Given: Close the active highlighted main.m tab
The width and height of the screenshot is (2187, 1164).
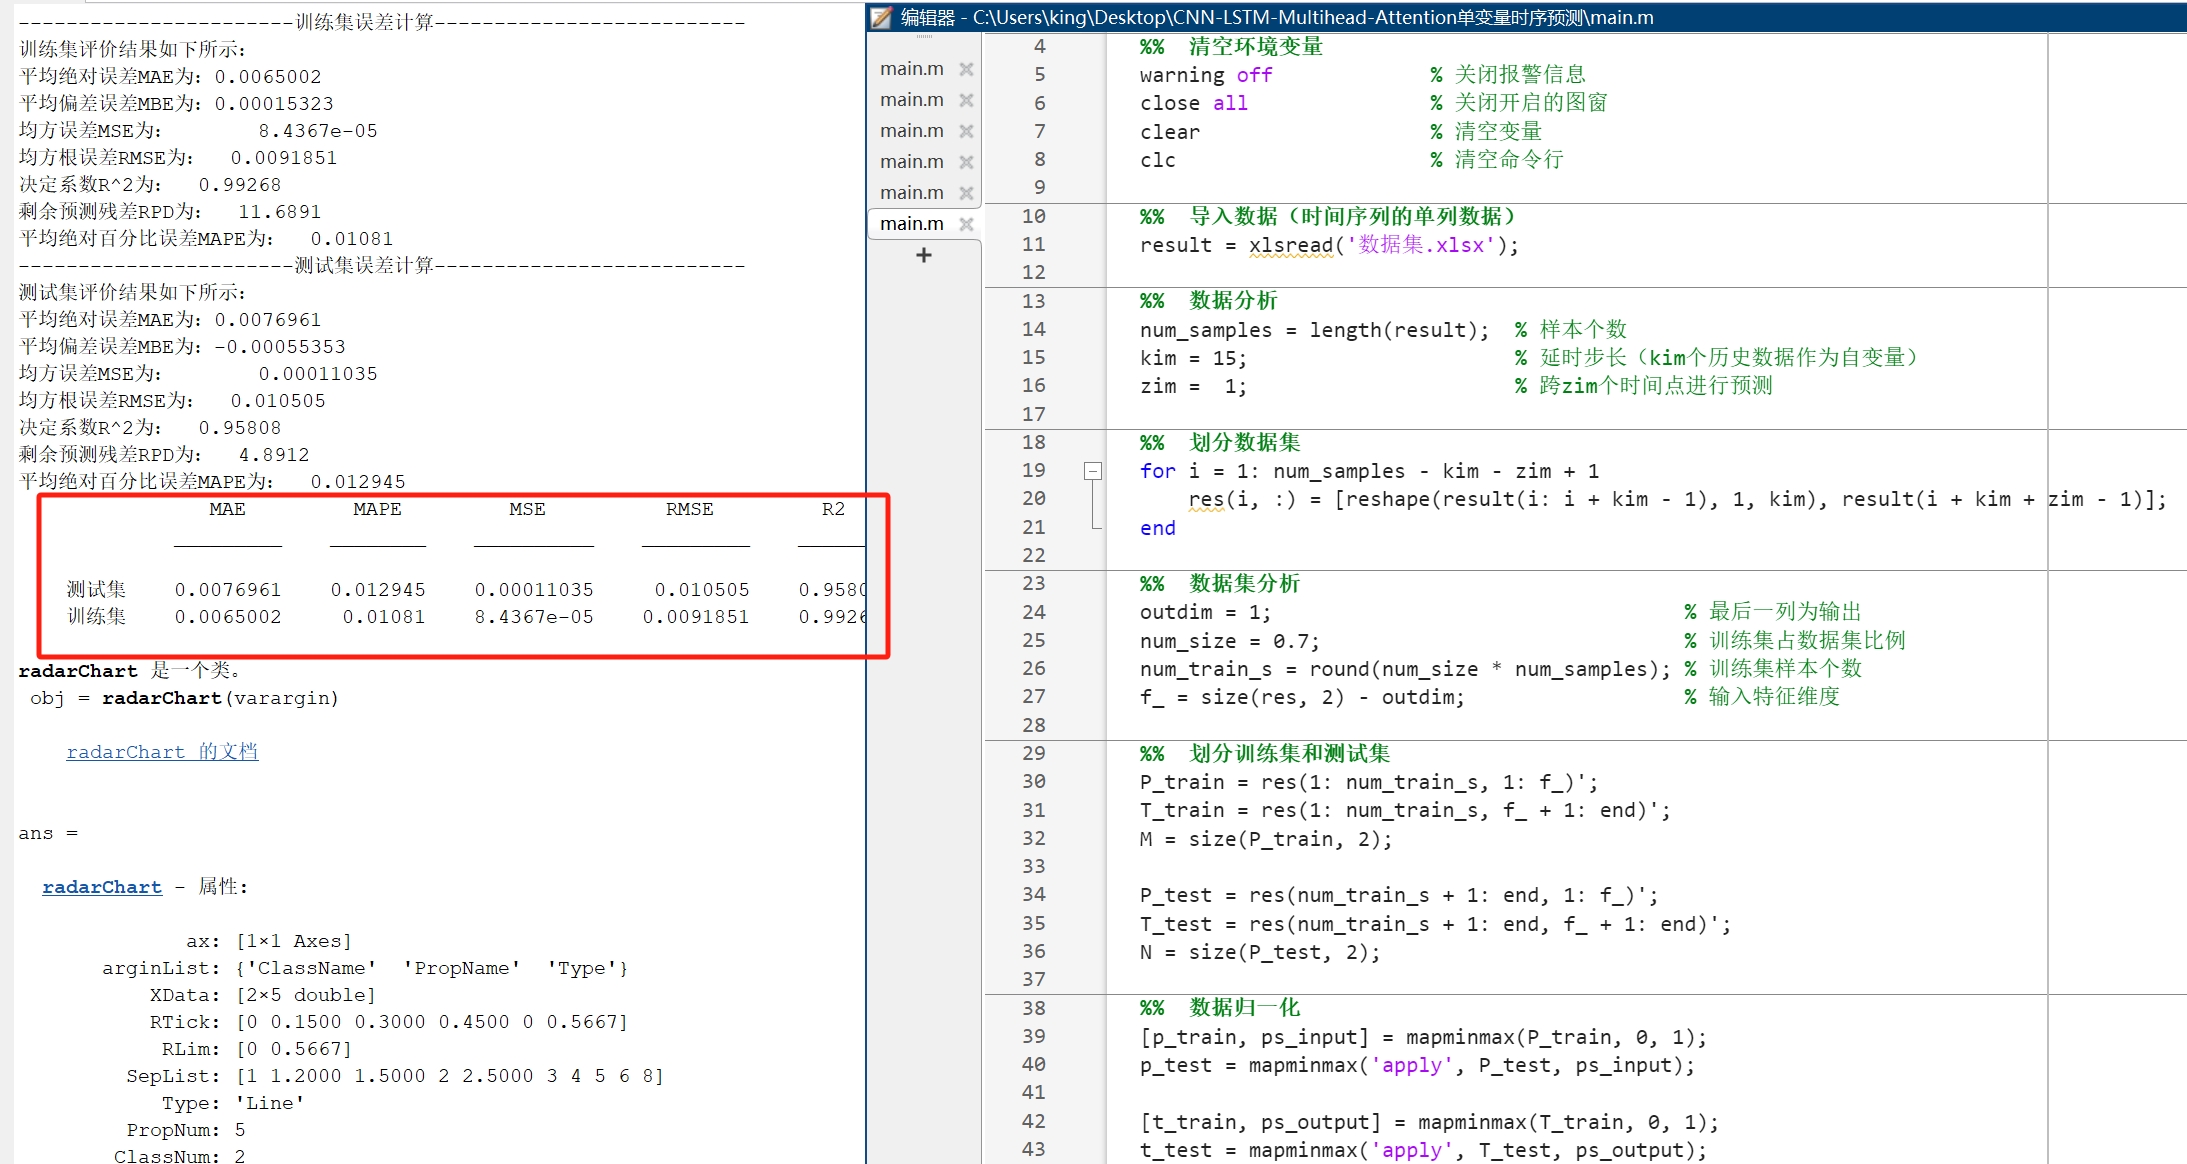Looking at the screenshot, I should [x=966, y=224].
